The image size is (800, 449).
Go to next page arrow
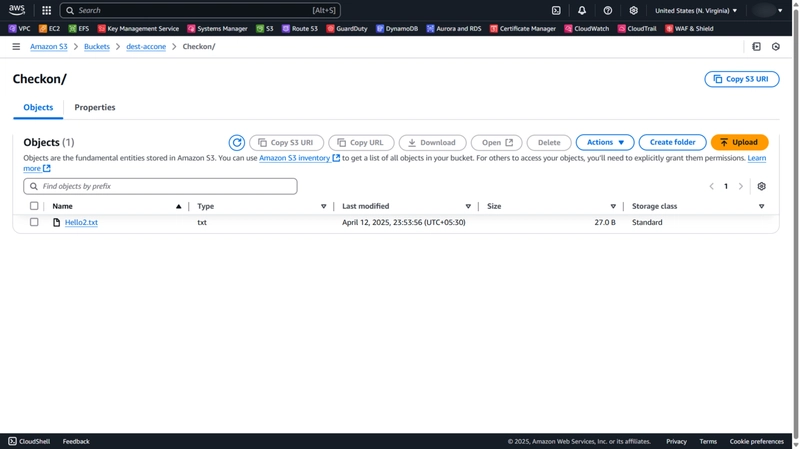(741, 186)
